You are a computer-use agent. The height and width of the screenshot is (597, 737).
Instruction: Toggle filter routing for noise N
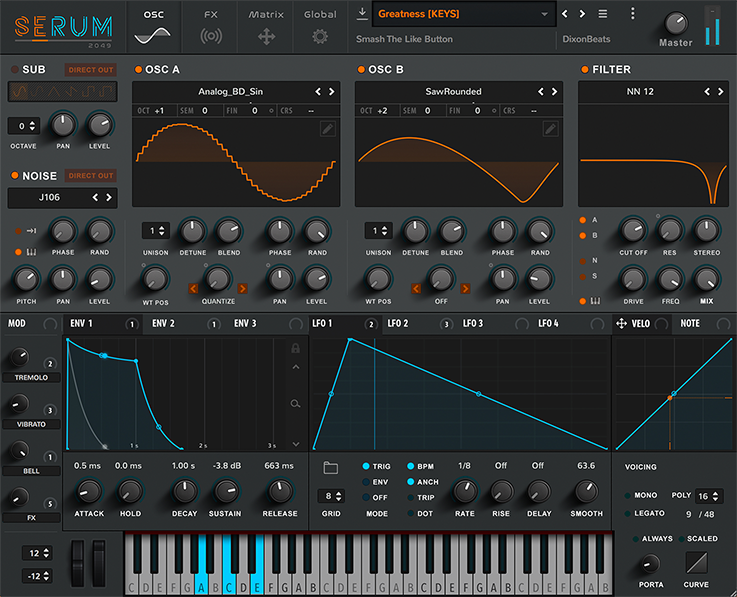(583, 261)
